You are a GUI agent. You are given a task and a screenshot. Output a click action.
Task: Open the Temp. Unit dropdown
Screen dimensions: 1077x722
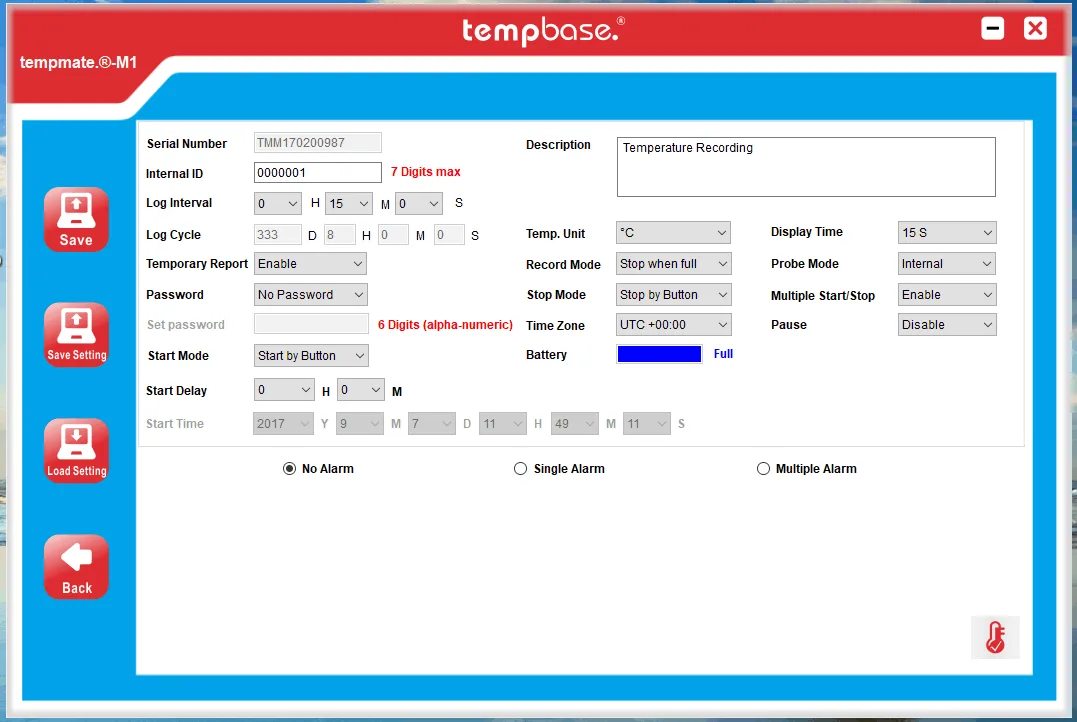click(x=673, y=233)
